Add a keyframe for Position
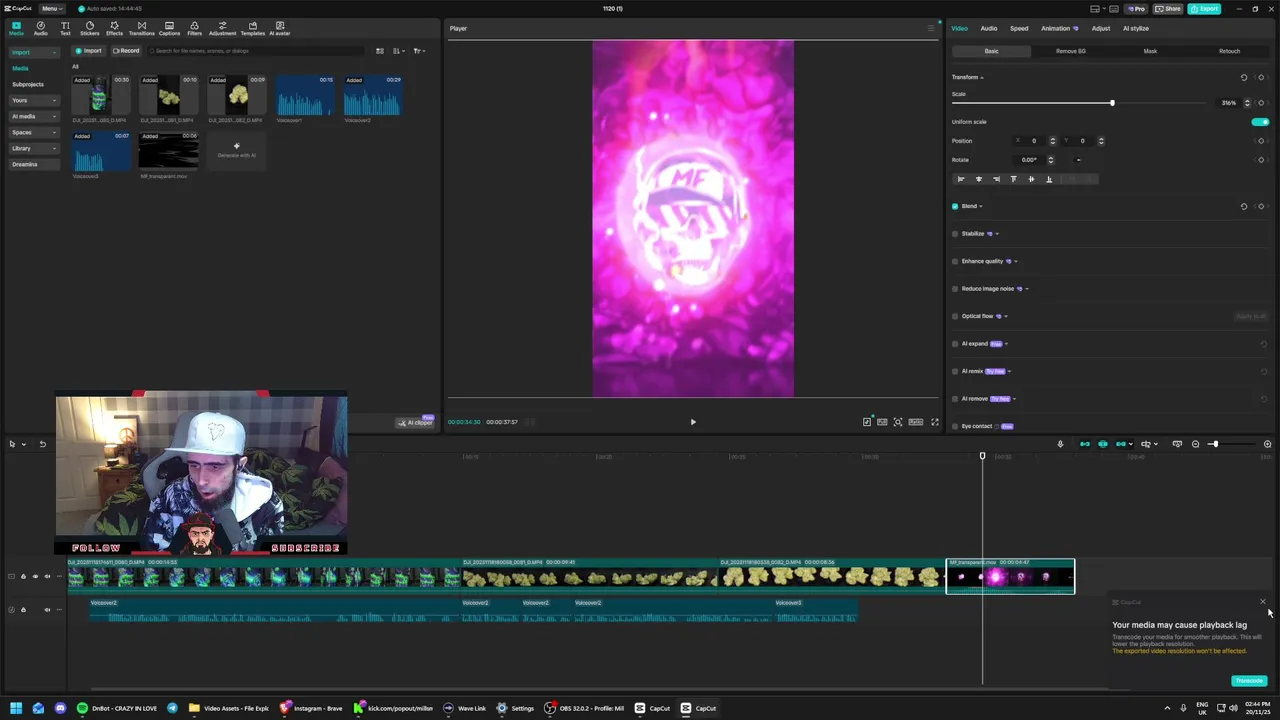The height and width of the screenshot is (720, 1280). 1261,141
